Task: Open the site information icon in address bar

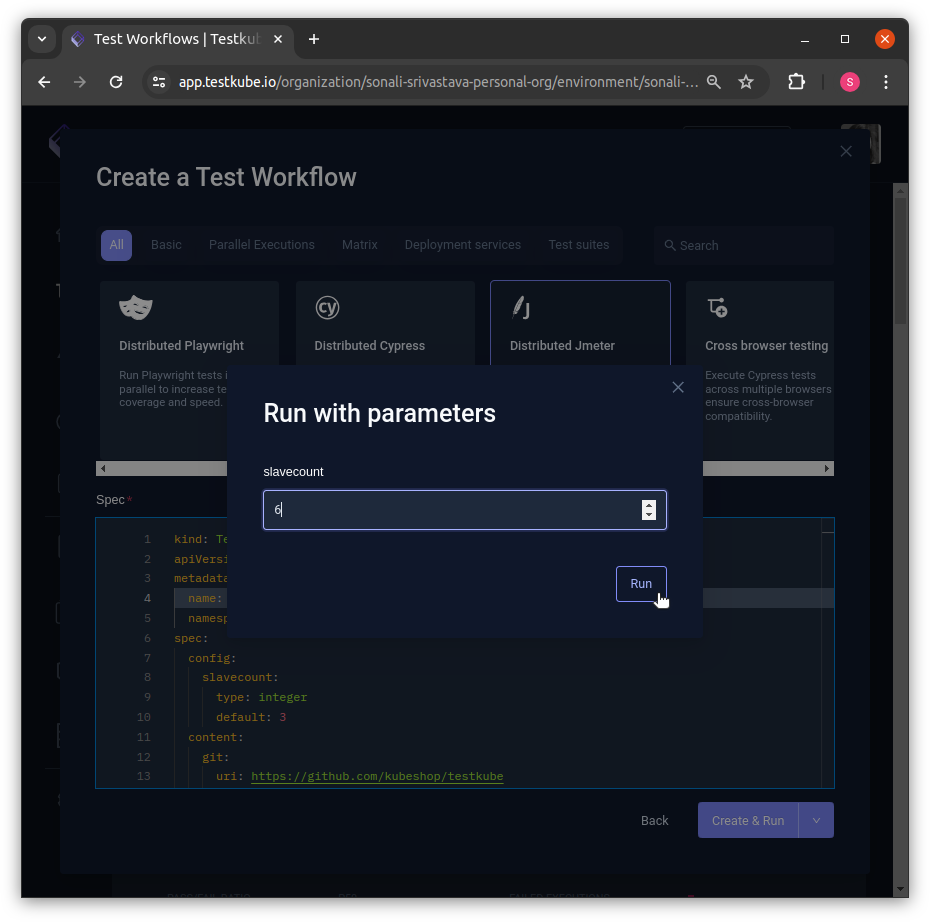Action: point(158,82)
